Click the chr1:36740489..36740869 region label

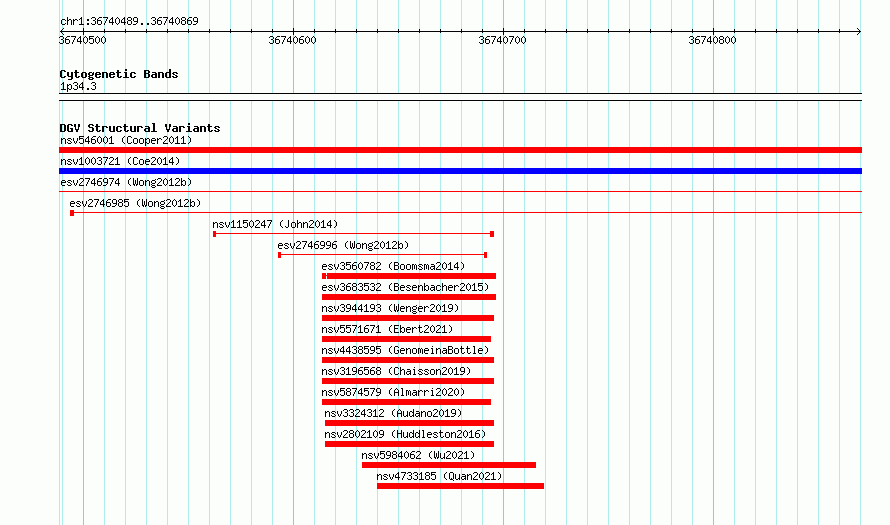coord(129,21)
